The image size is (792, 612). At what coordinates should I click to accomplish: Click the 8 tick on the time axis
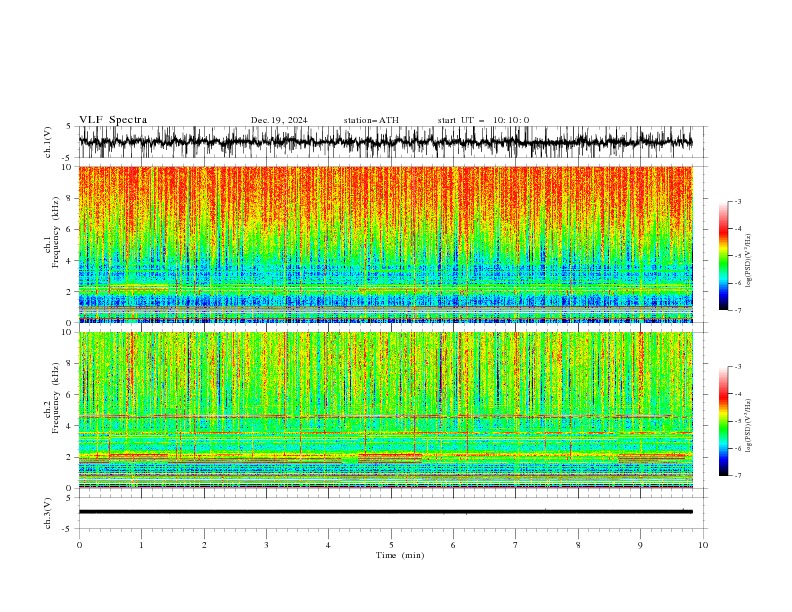click(x=578, y=545)
